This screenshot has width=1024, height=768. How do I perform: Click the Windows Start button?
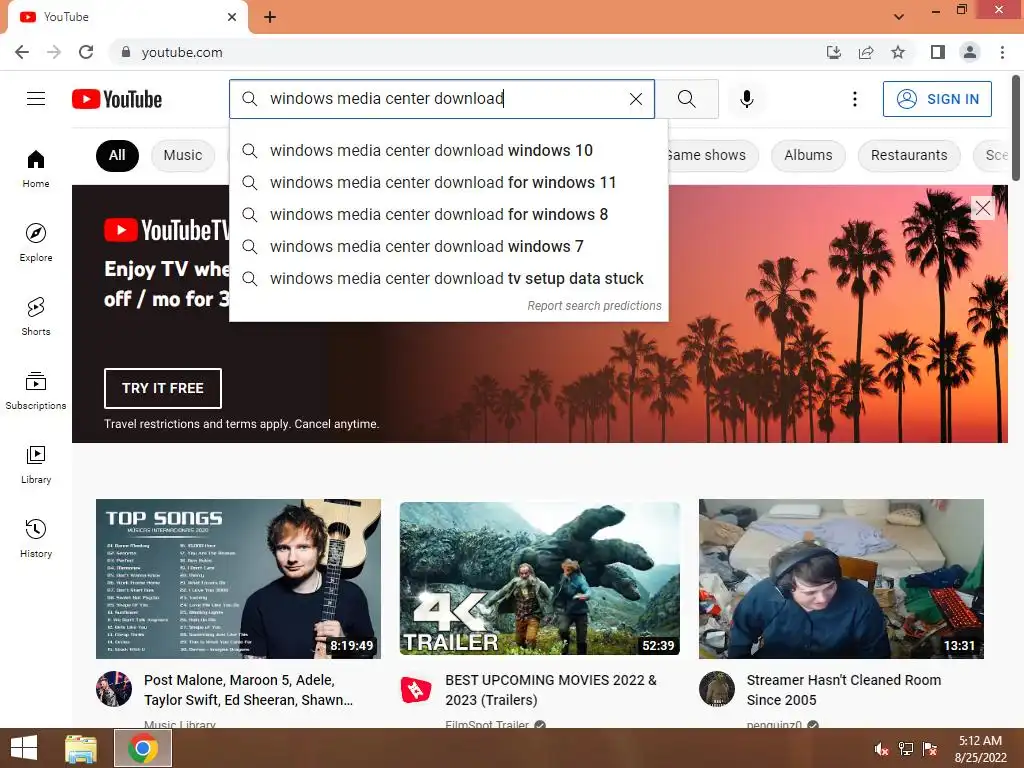point(24,748)
